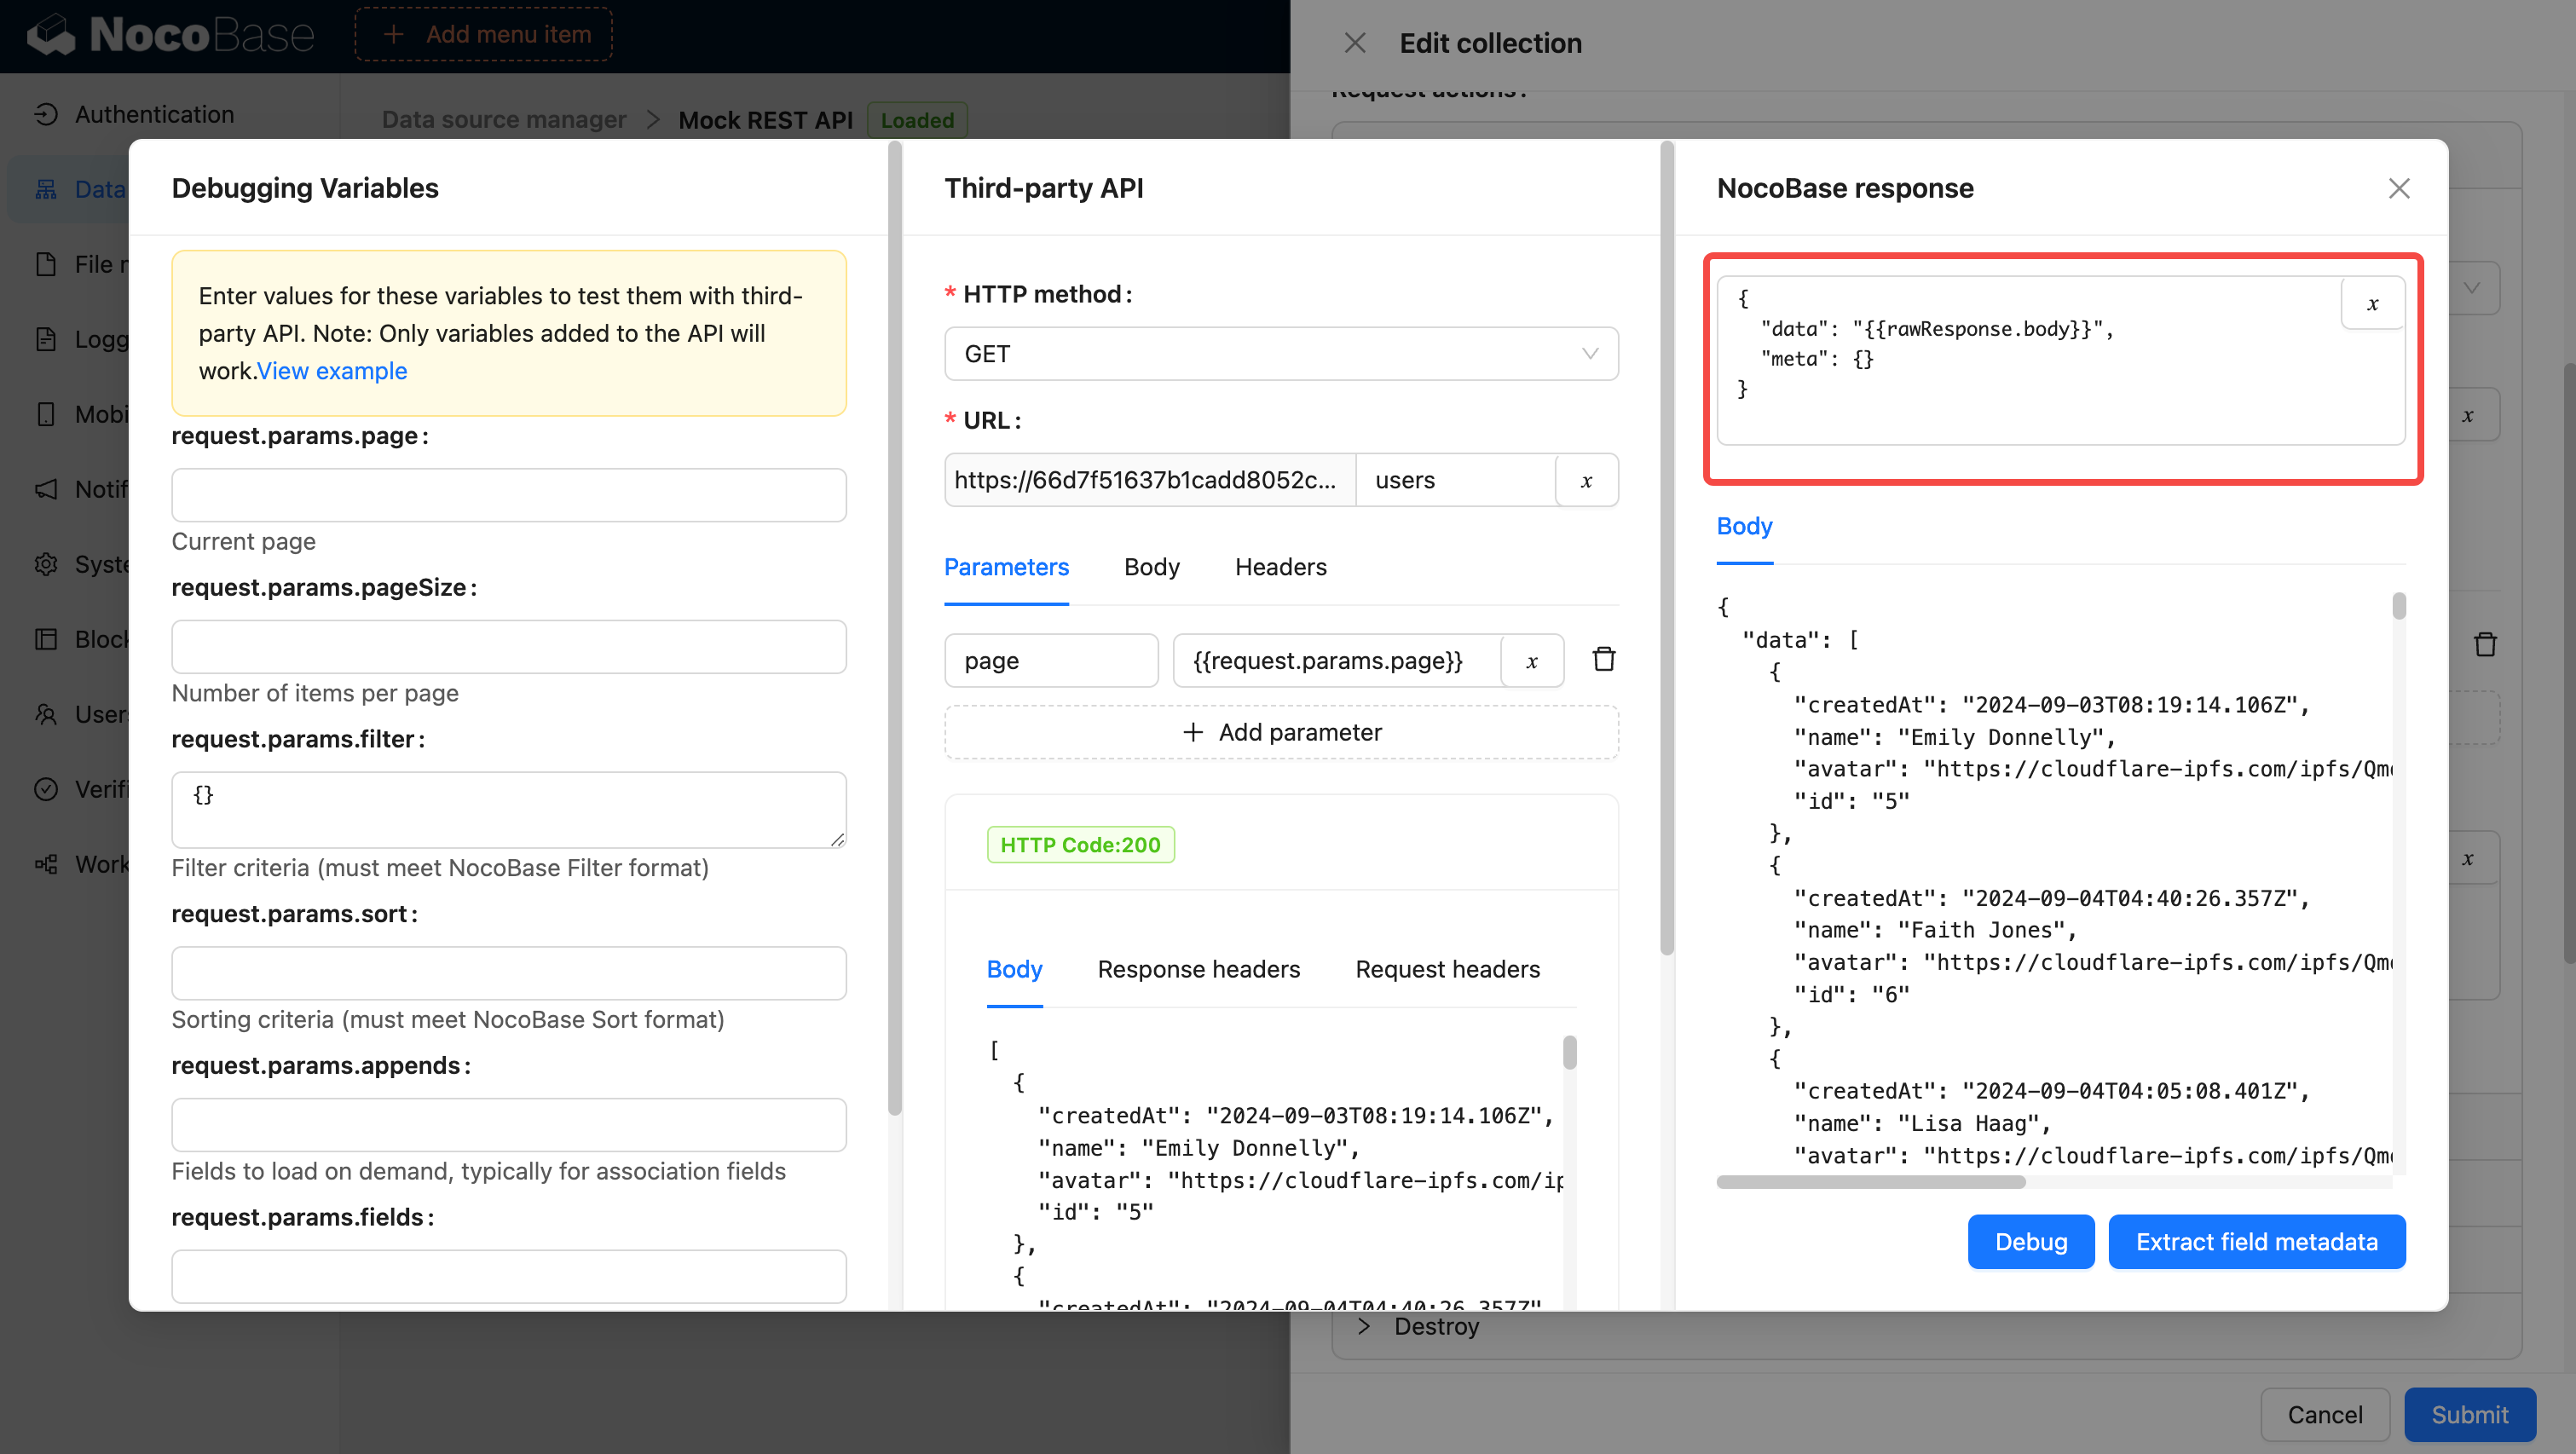Click trash icon in Edit collection panel
Screen dimensions: 2576x1454
pos(2485,644)
